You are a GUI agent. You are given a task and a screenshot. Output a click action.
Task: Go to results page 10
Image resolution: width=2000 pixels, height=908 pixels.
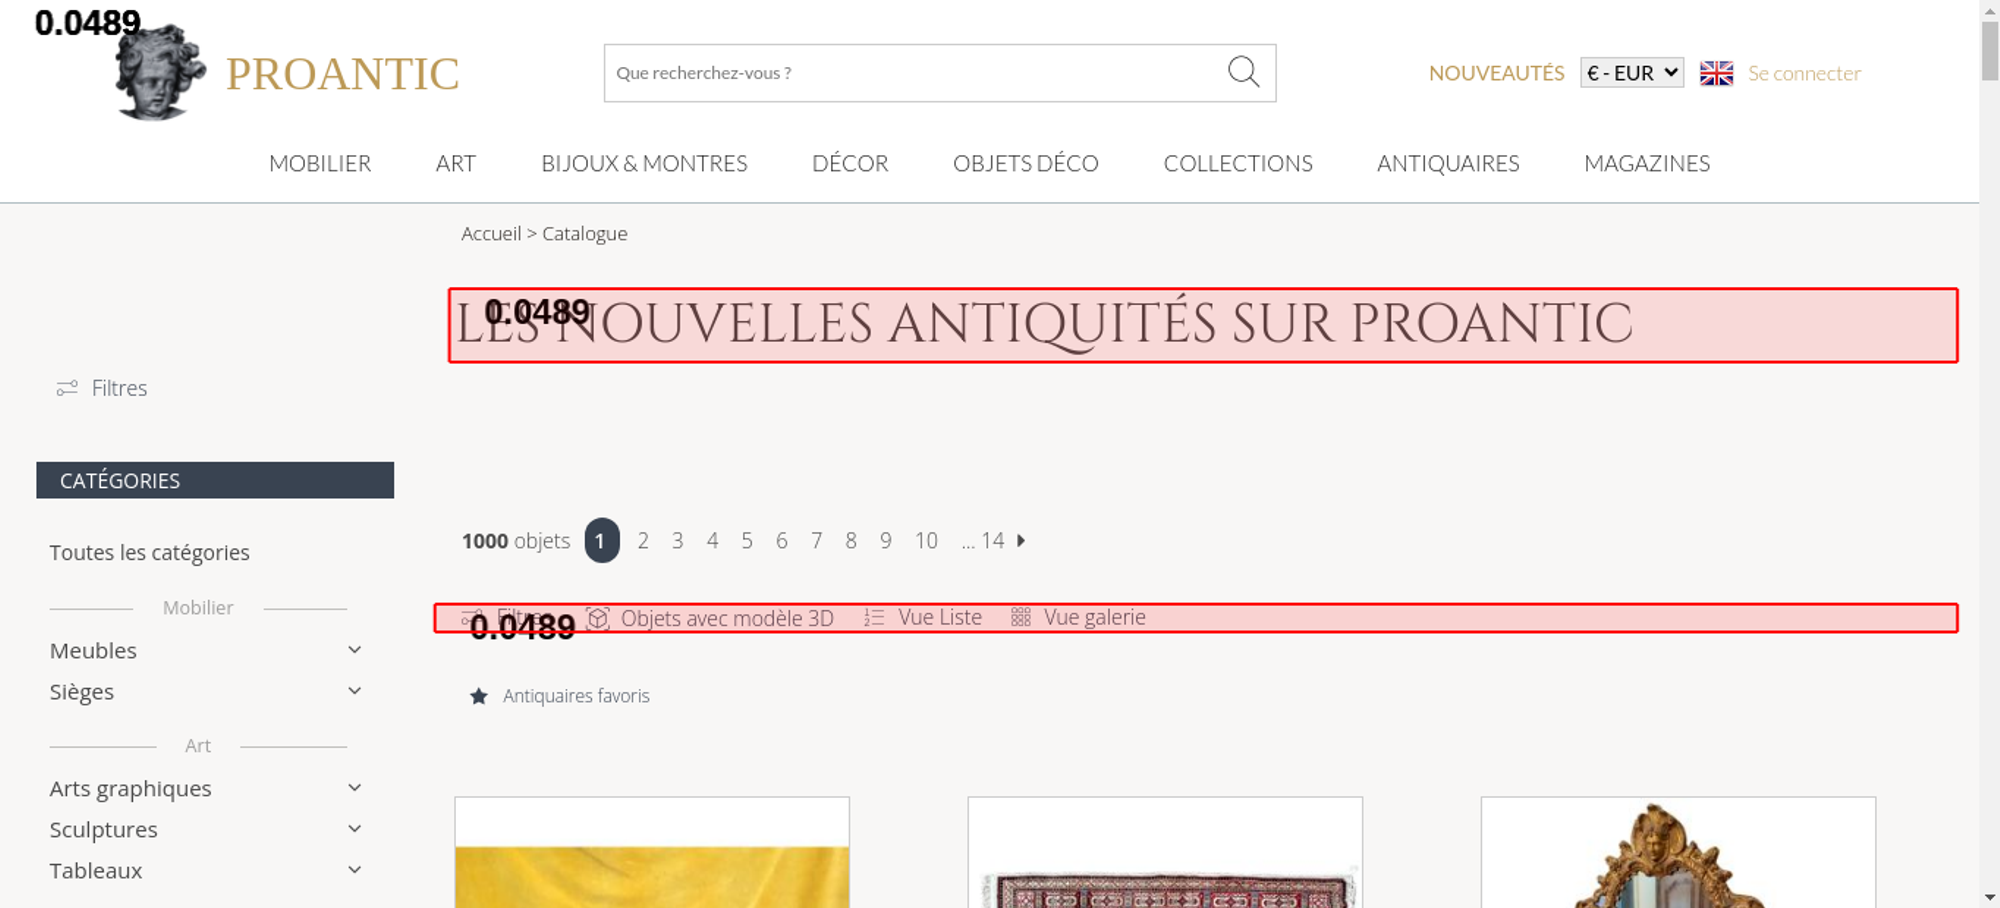[x=926, y=541]
